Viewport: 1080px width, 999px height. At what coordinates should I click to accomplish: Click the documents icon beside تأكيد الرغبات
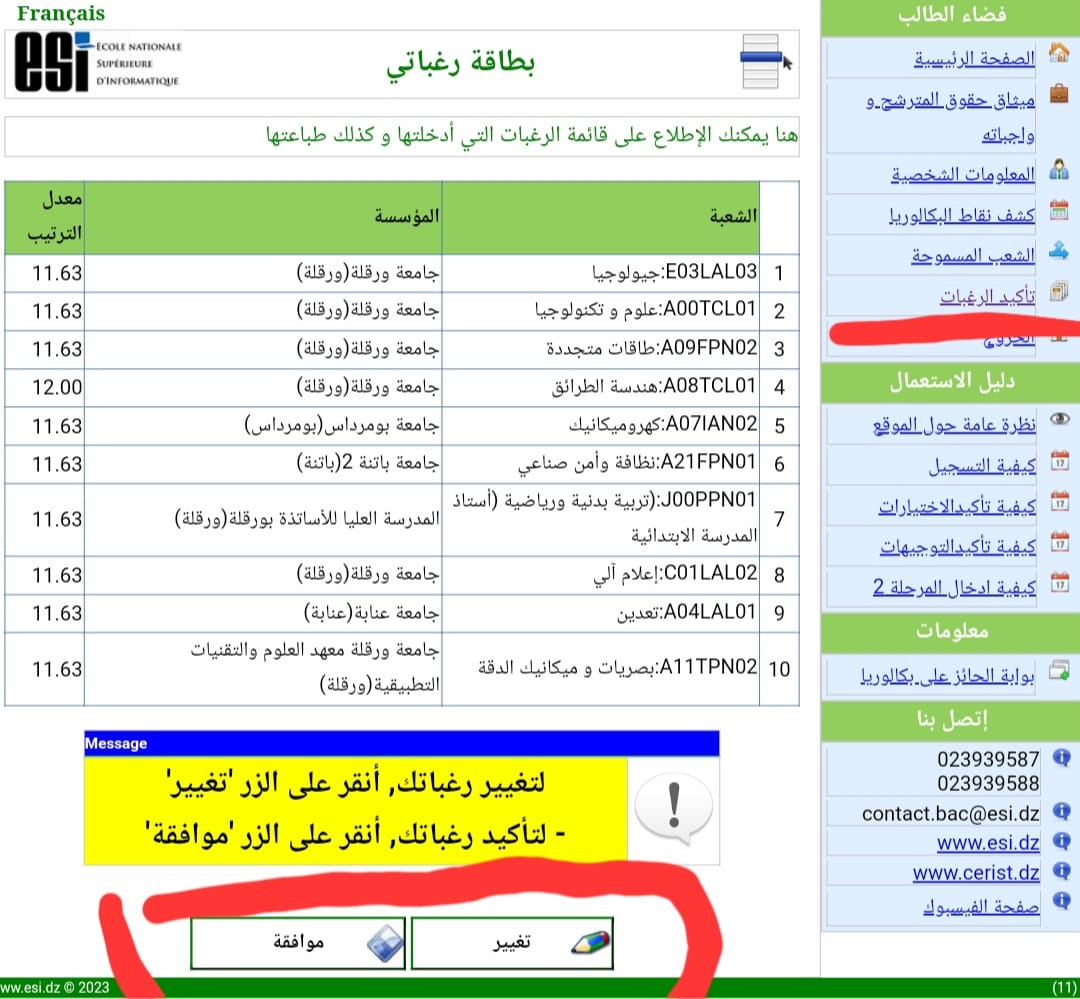(x=1058, y=292)
